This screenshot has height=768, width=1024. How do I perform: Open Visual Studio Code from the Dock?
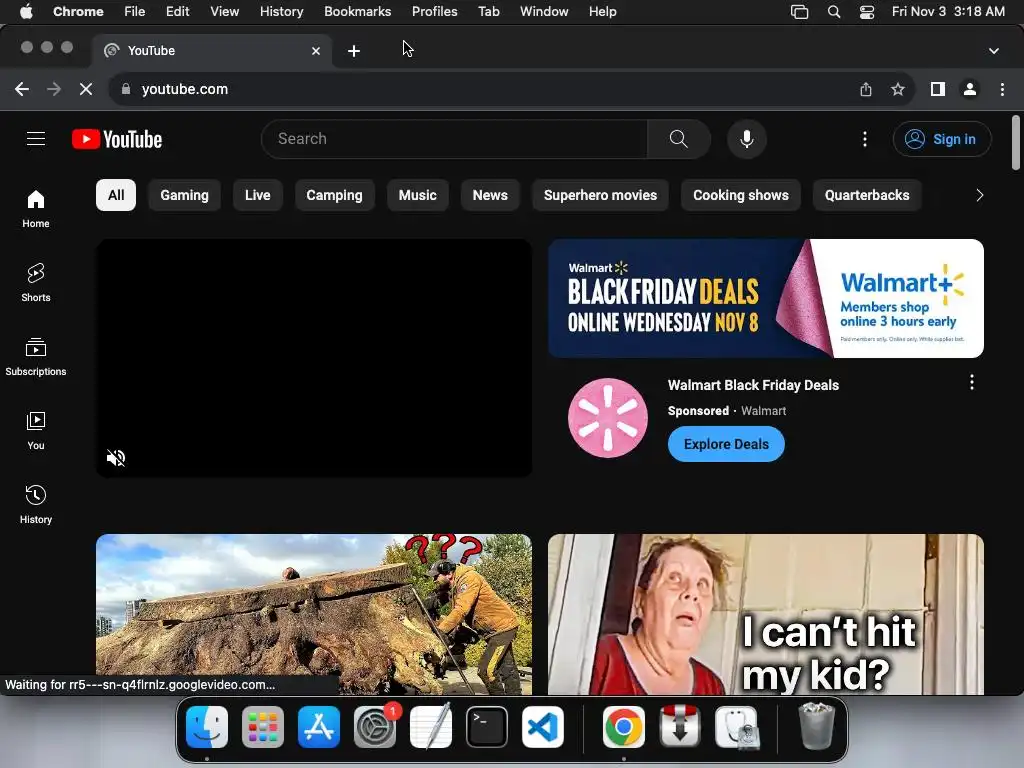coord(543,727)
